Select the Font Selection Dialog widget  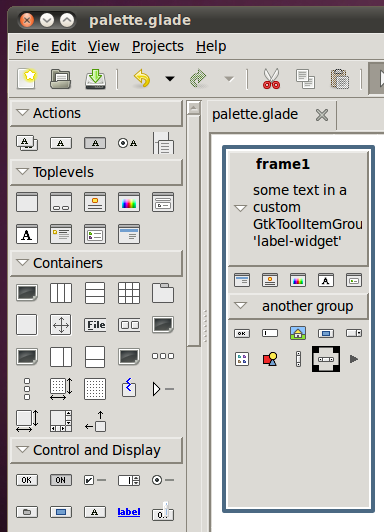coord(27,234)
